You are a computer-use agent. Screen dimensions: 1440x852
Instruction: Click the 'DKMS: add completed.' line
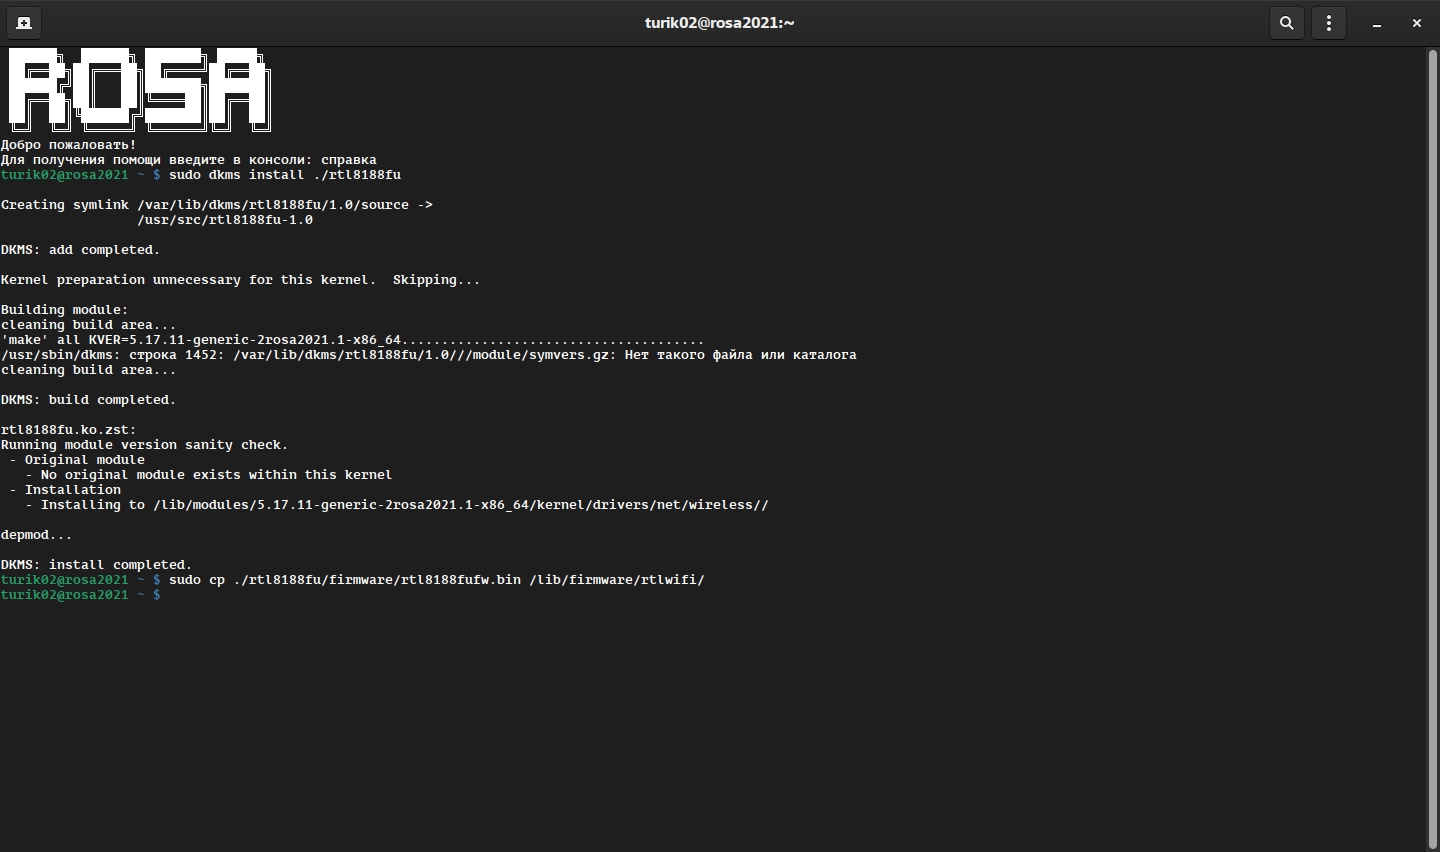pos(80,250)
